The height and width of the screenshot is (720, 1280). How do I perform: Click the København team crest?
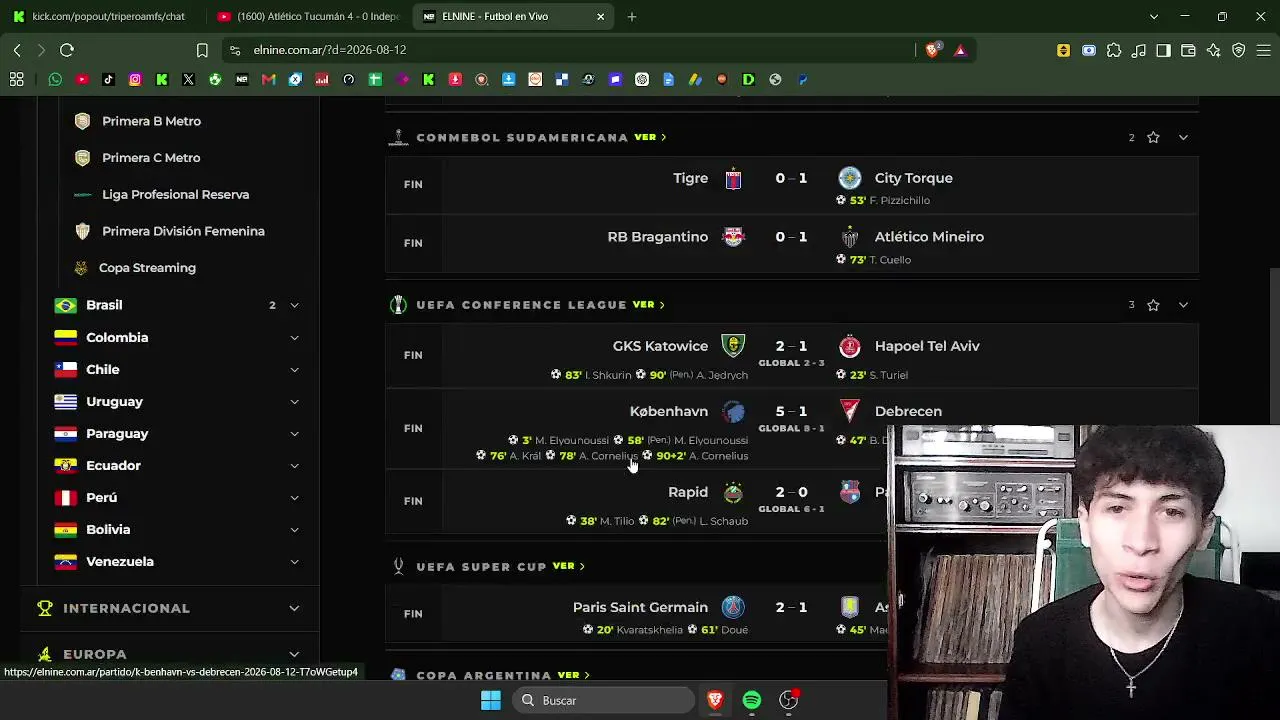[734, 412]
